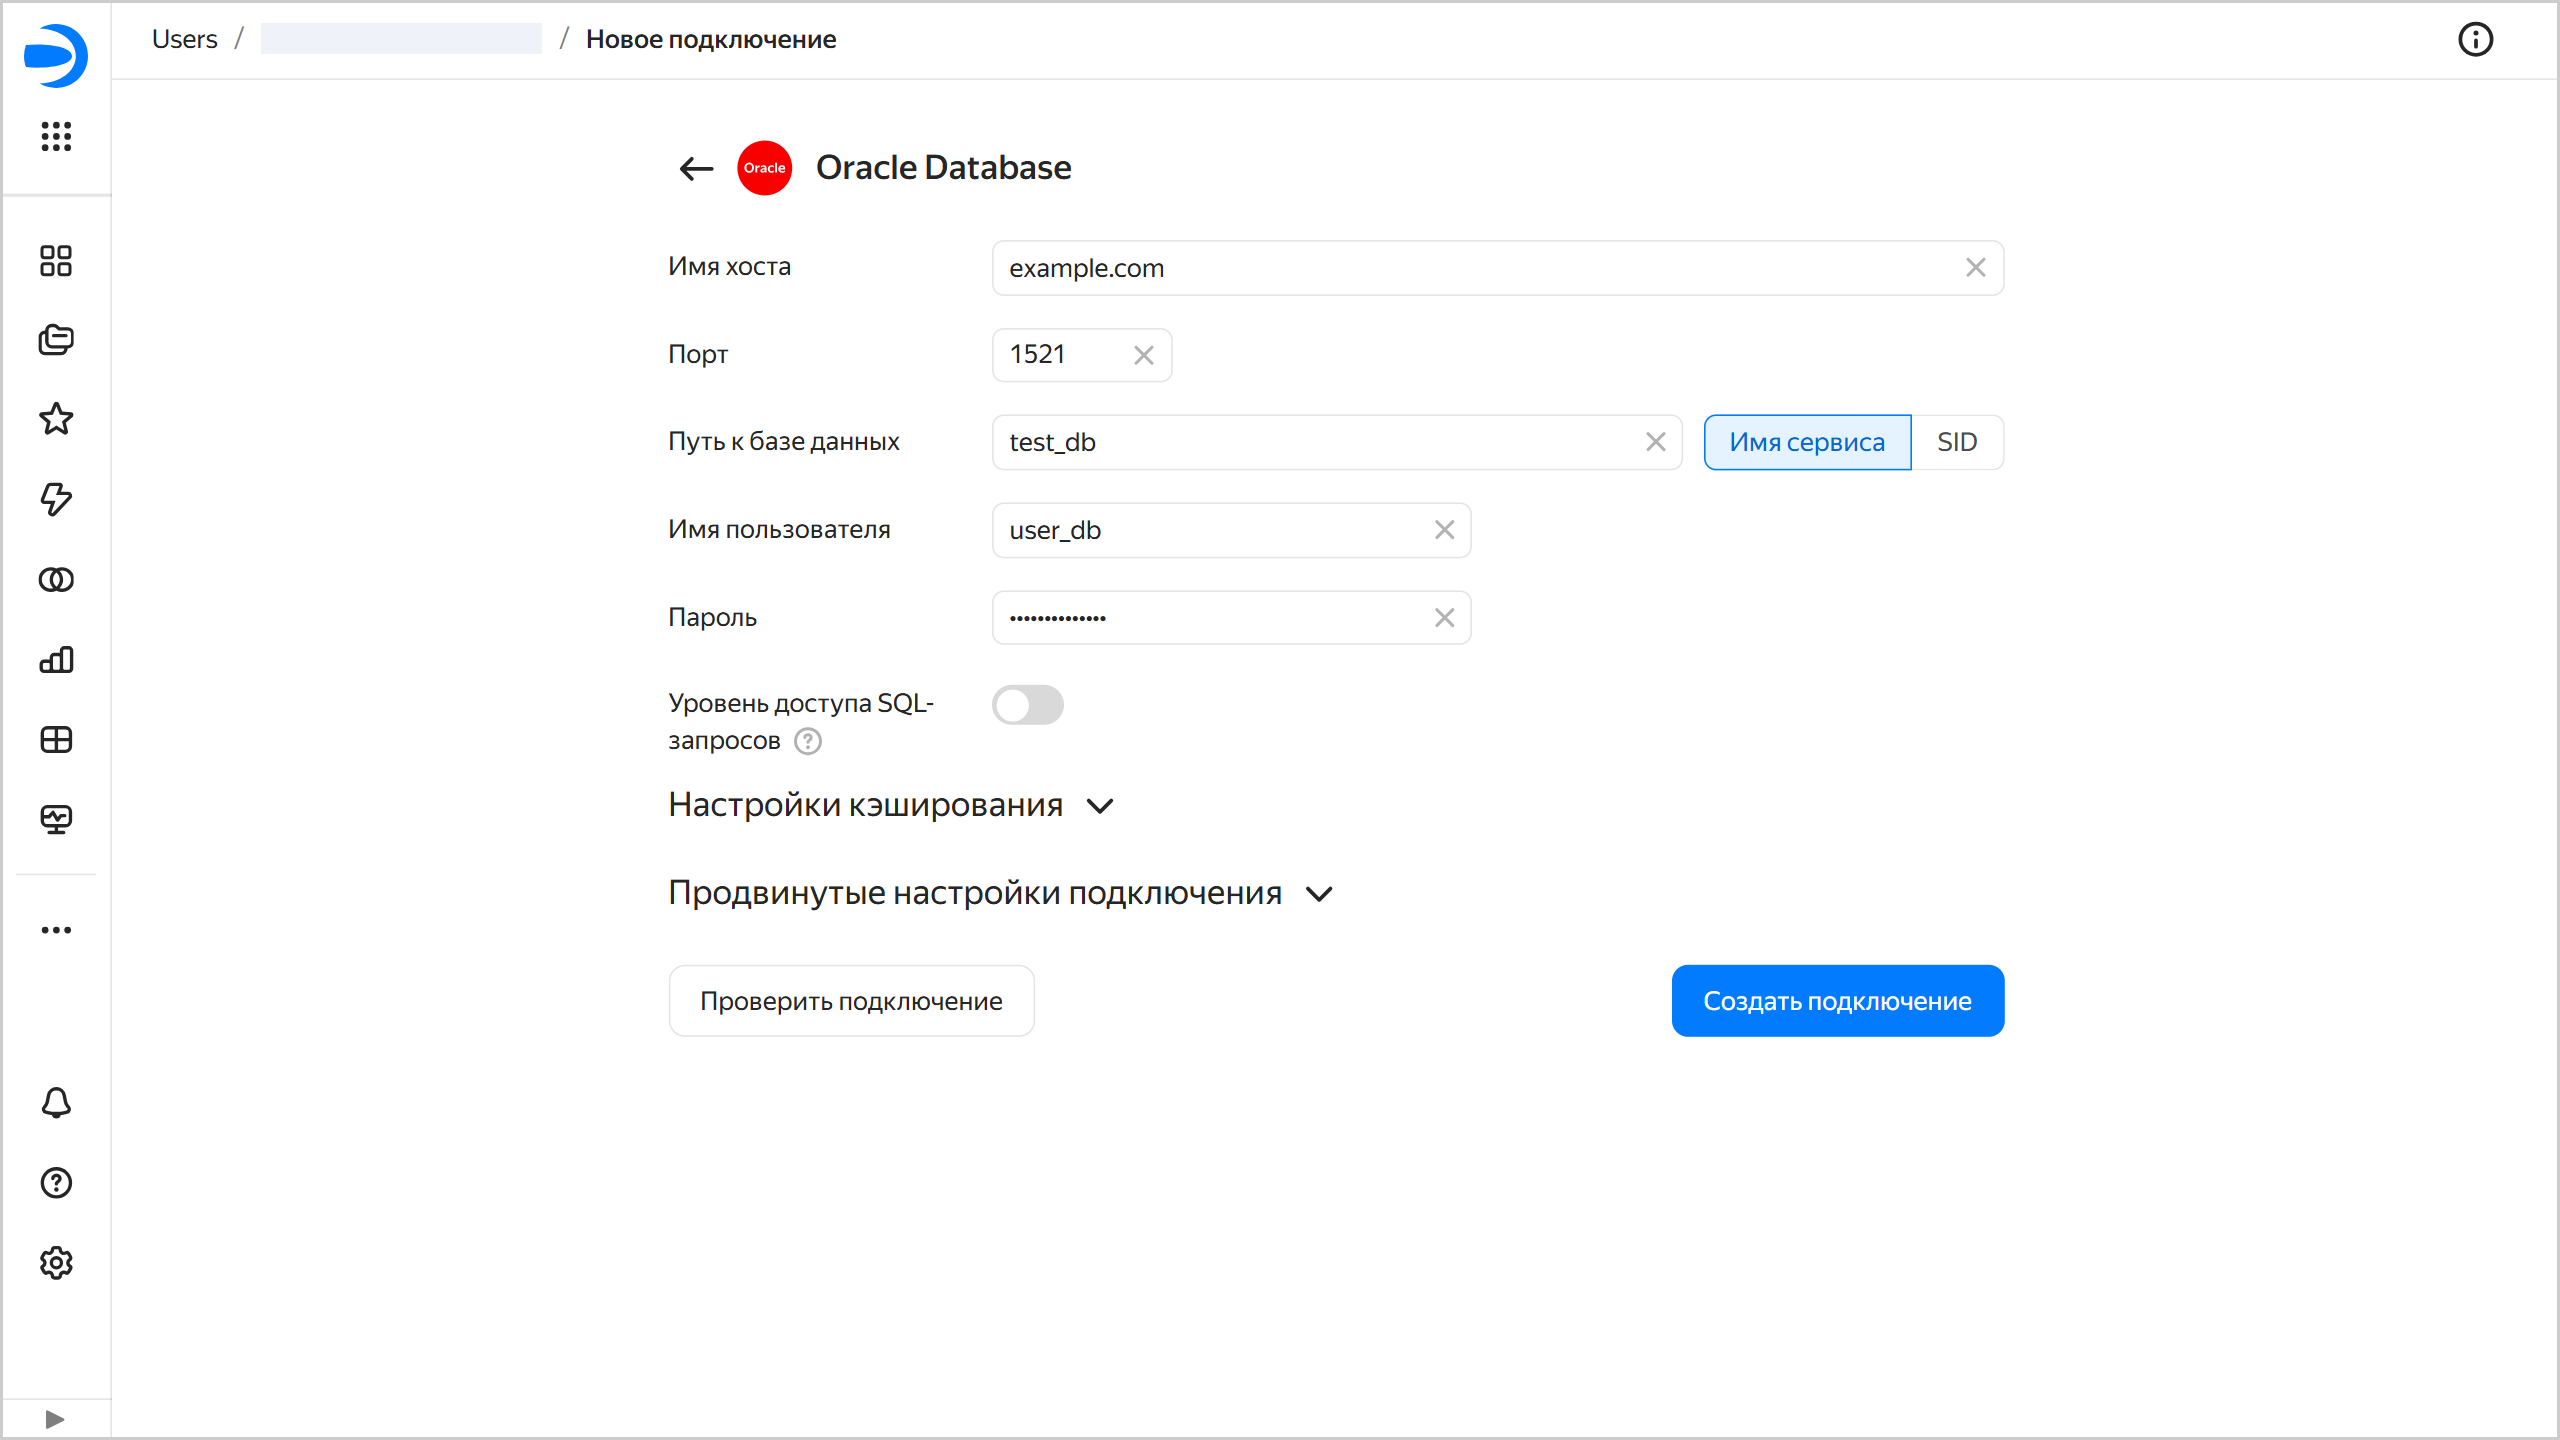Select the Имя сервиса option
The image size is (2560, 1440).
point(1808,442)
